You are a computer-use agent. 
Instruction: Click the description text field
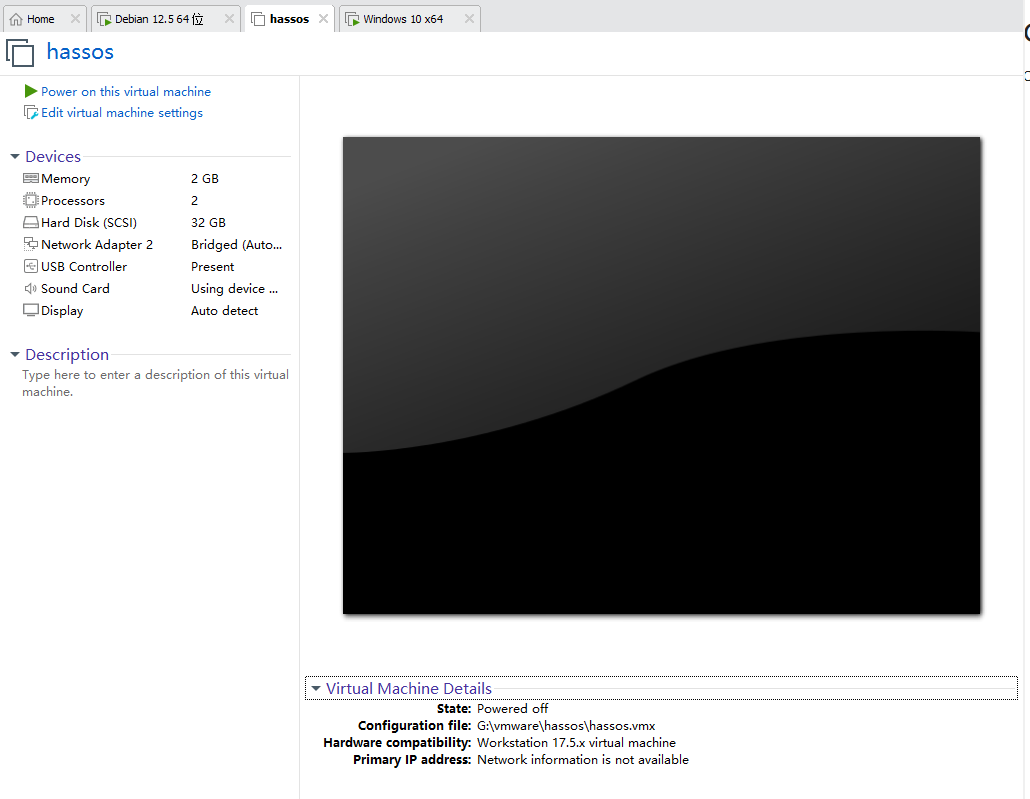155,382
